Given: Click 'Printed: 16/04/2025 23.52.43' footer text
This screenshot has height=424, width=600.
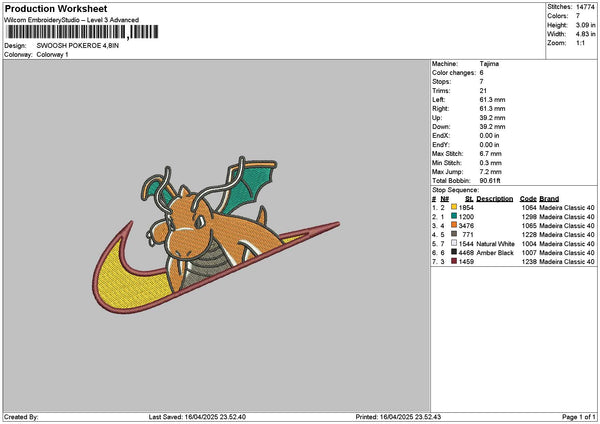Looking at the screenshot, I should click(398, 417).
